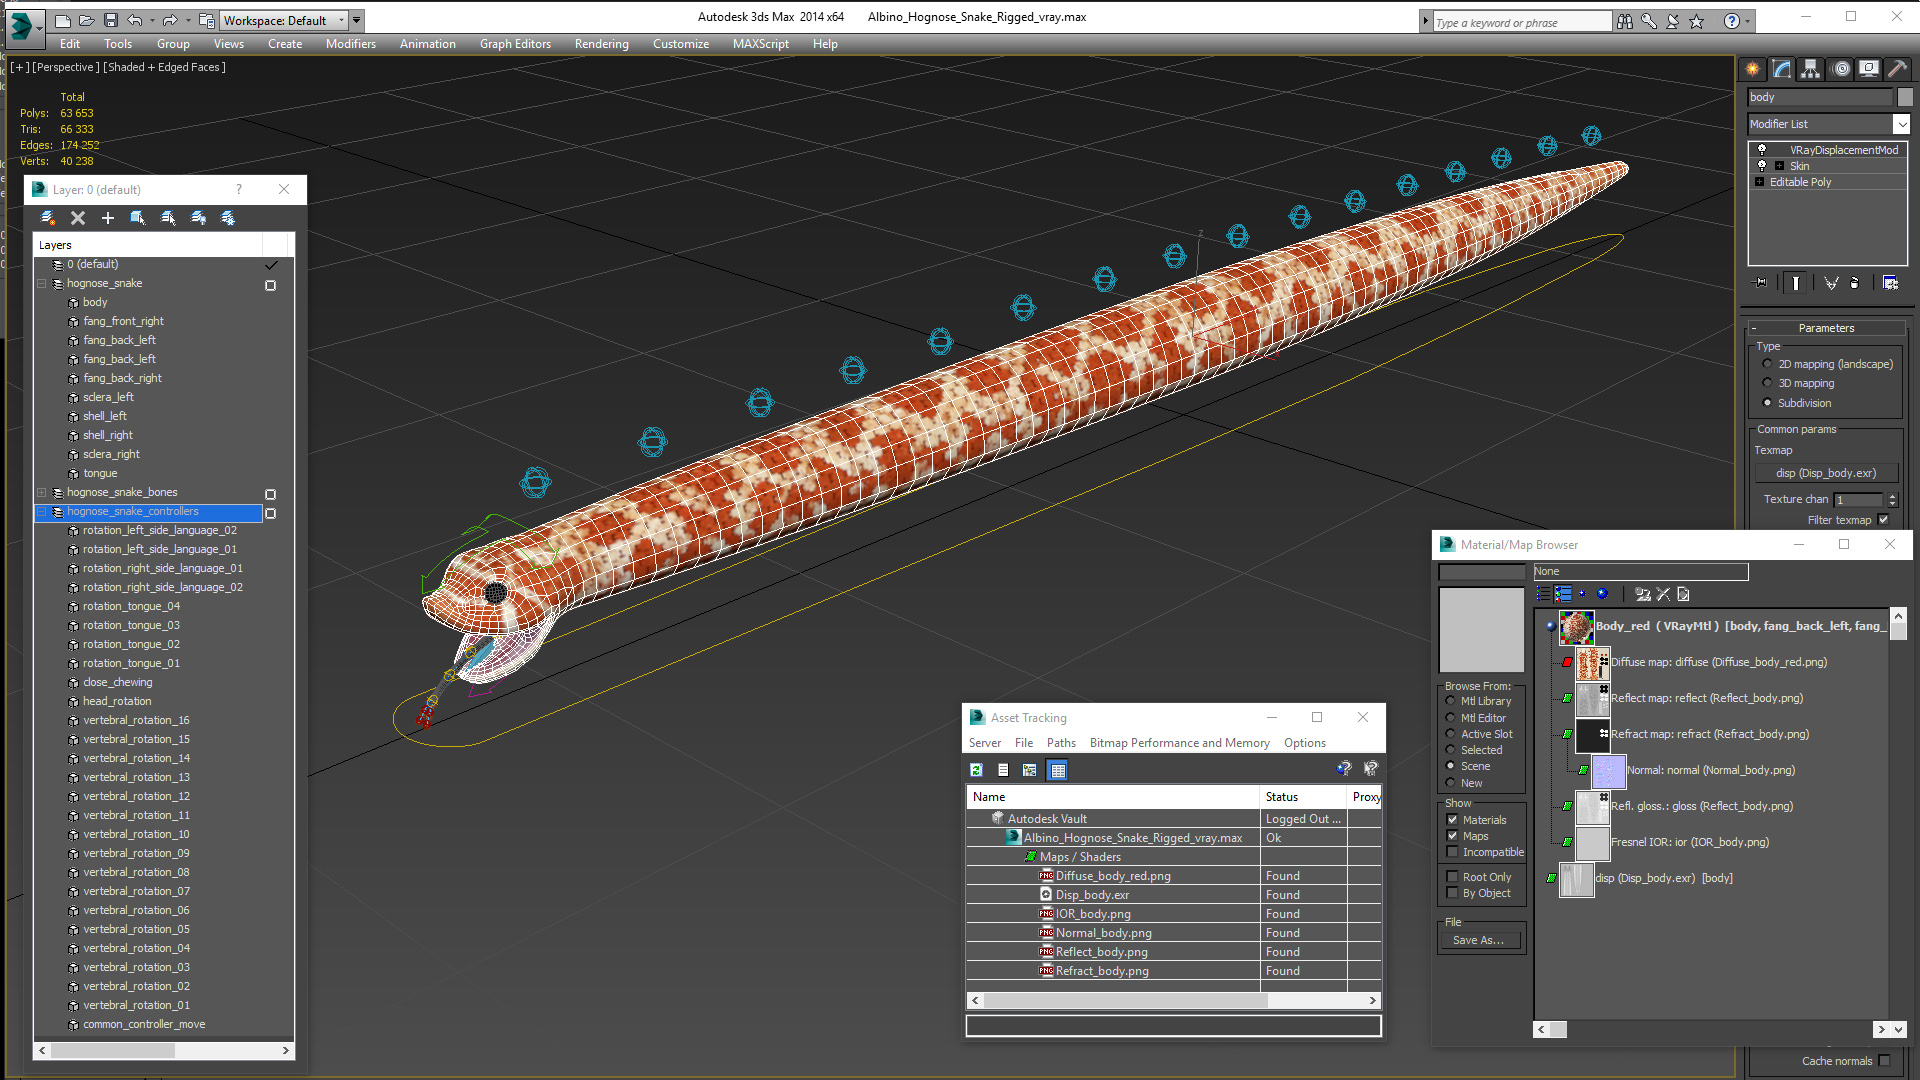Screen dimensions: 1920x1080
Task: Open the MAXScript menu
Action: coord(760,44)
